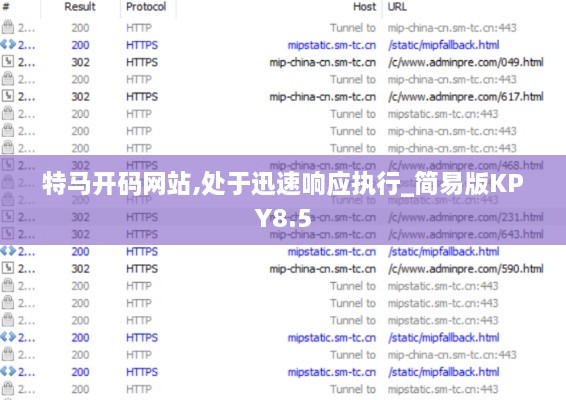Click the HTML icon beside first mipfallback.html session
This screenshot has width=566, height=400.
[8, 45]
